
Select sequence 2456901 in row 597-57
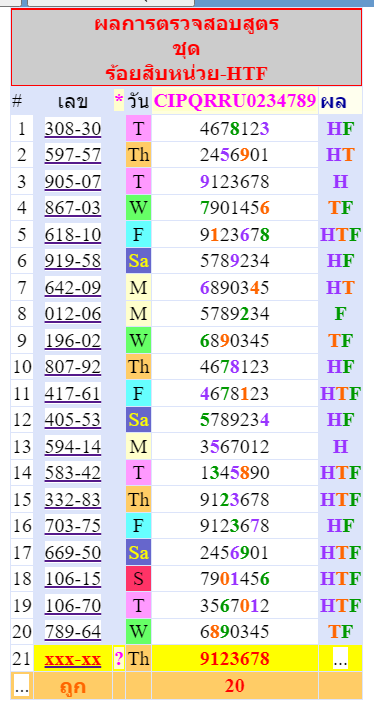point(235,156)
